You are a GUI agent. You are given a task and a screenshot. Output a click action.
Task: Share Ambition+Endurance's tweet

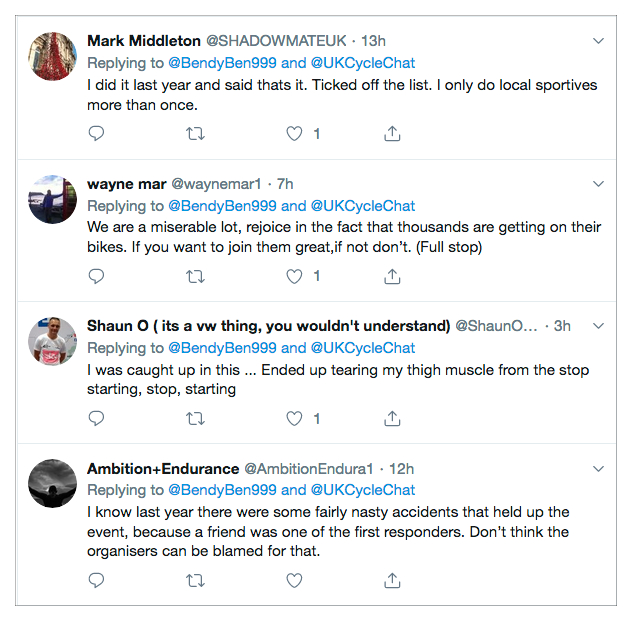pos(393,580)
